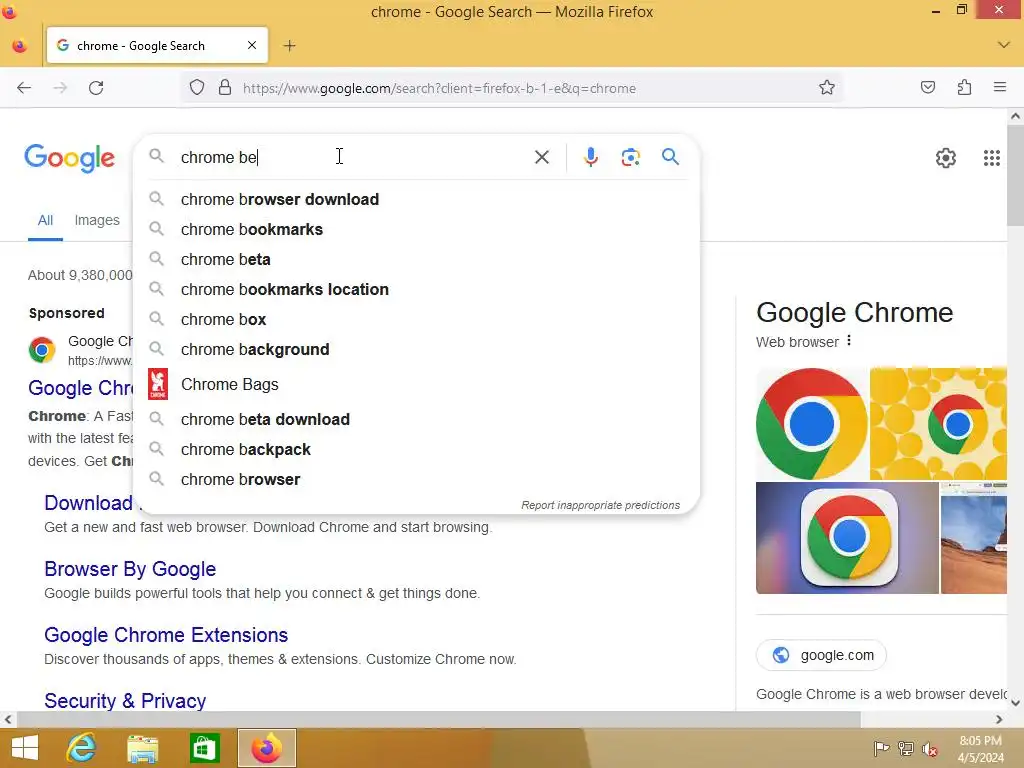Open the more options dots beside Web browser
This screenshot has height=768, width=1024.
(x=849, y=341)
